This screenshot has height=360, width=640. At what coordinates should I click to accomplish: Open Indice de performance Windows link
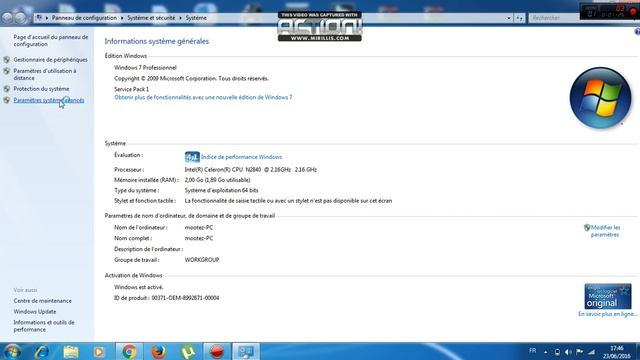click(x=241, y=157)
